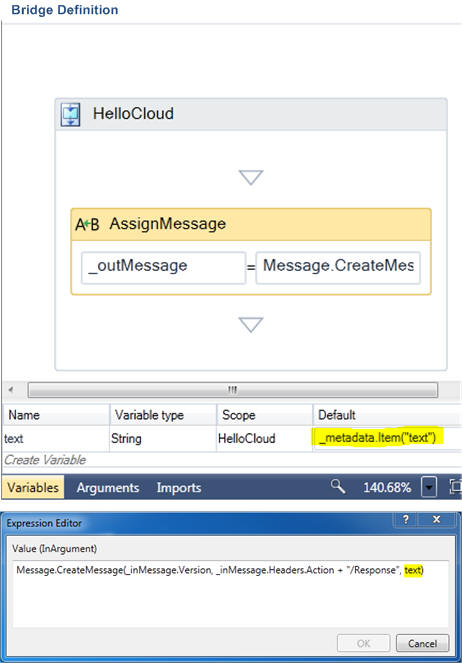Screen dimensions: 462x663
Task: Switch to the Variables tab
Action: [x=33, y=488]
